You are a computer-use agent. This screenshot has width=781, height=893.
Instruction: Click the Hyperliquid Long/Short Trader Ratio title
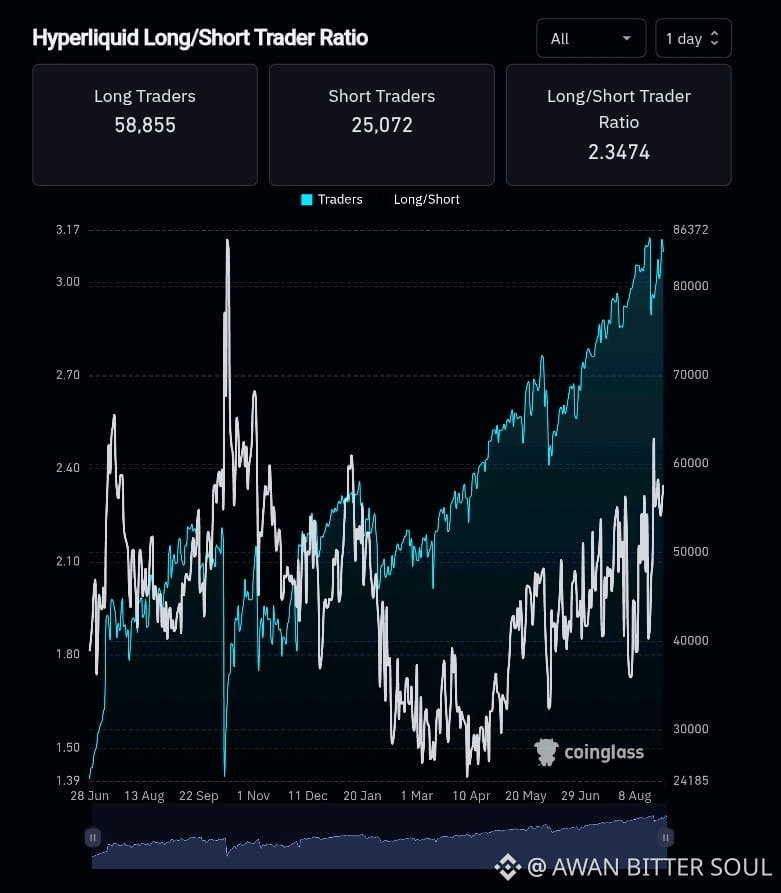[200, 38]
